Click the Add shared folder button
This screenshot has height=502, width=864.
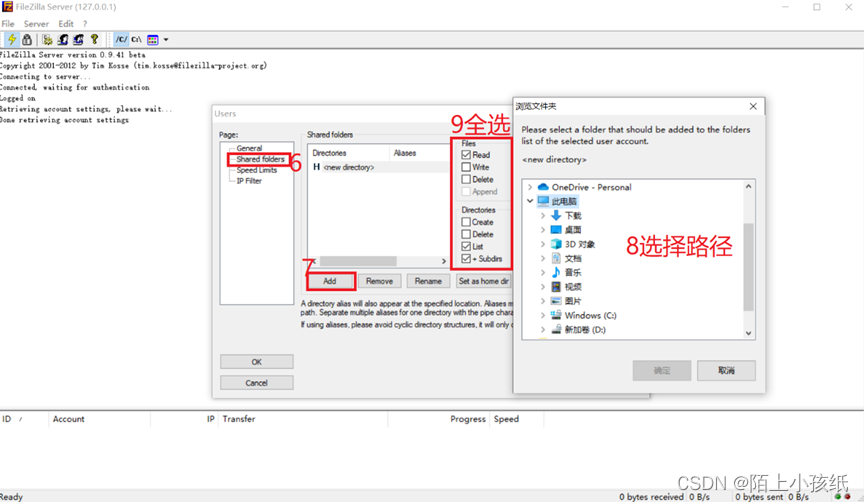pos(330,281)
